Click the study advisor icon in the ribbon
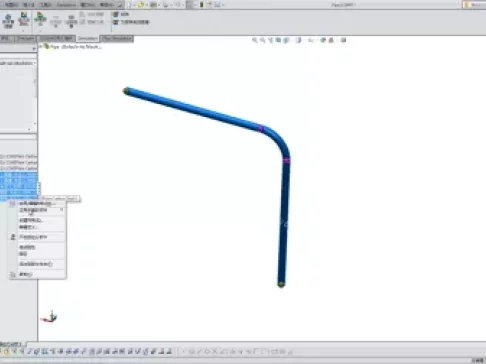This screenshot has width=486, height=364. click(8, 21)
